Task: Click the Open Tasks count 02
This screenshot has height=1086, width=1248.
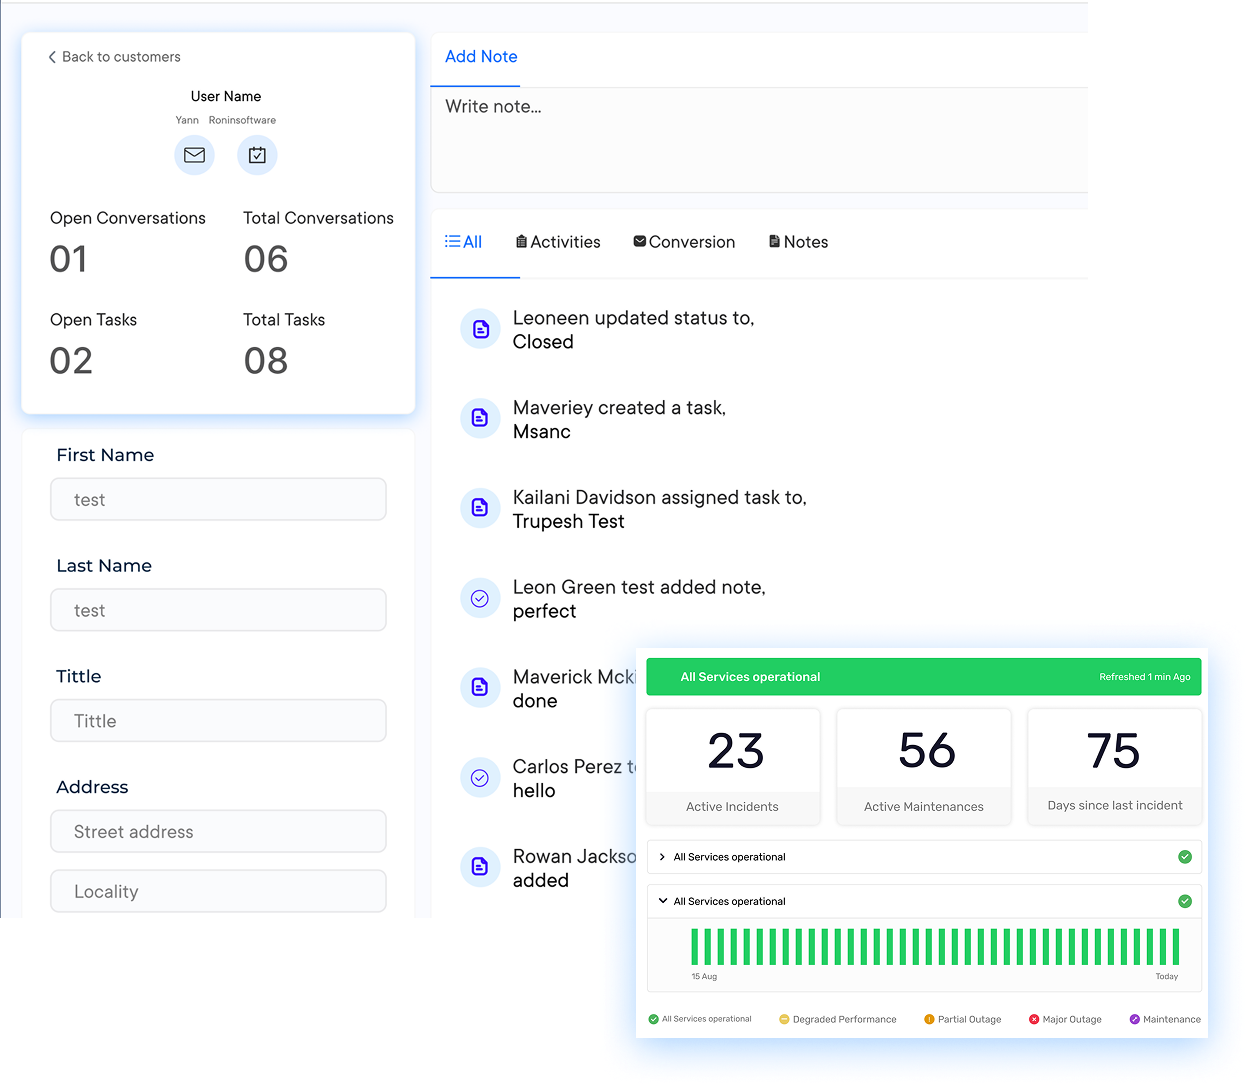Action: coord(71,361)
